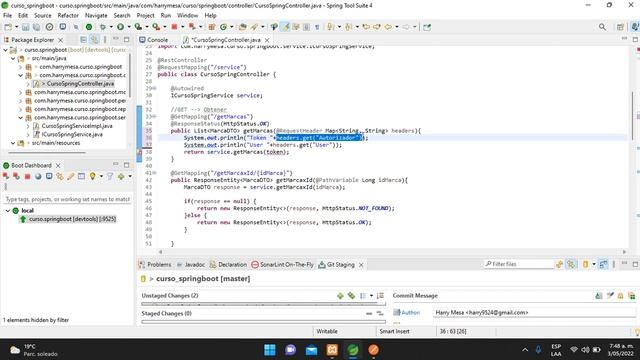Click Add all files to index double-plus icon
The width and height of the screenshot is (640, 360).
click(x=351, y=296)
